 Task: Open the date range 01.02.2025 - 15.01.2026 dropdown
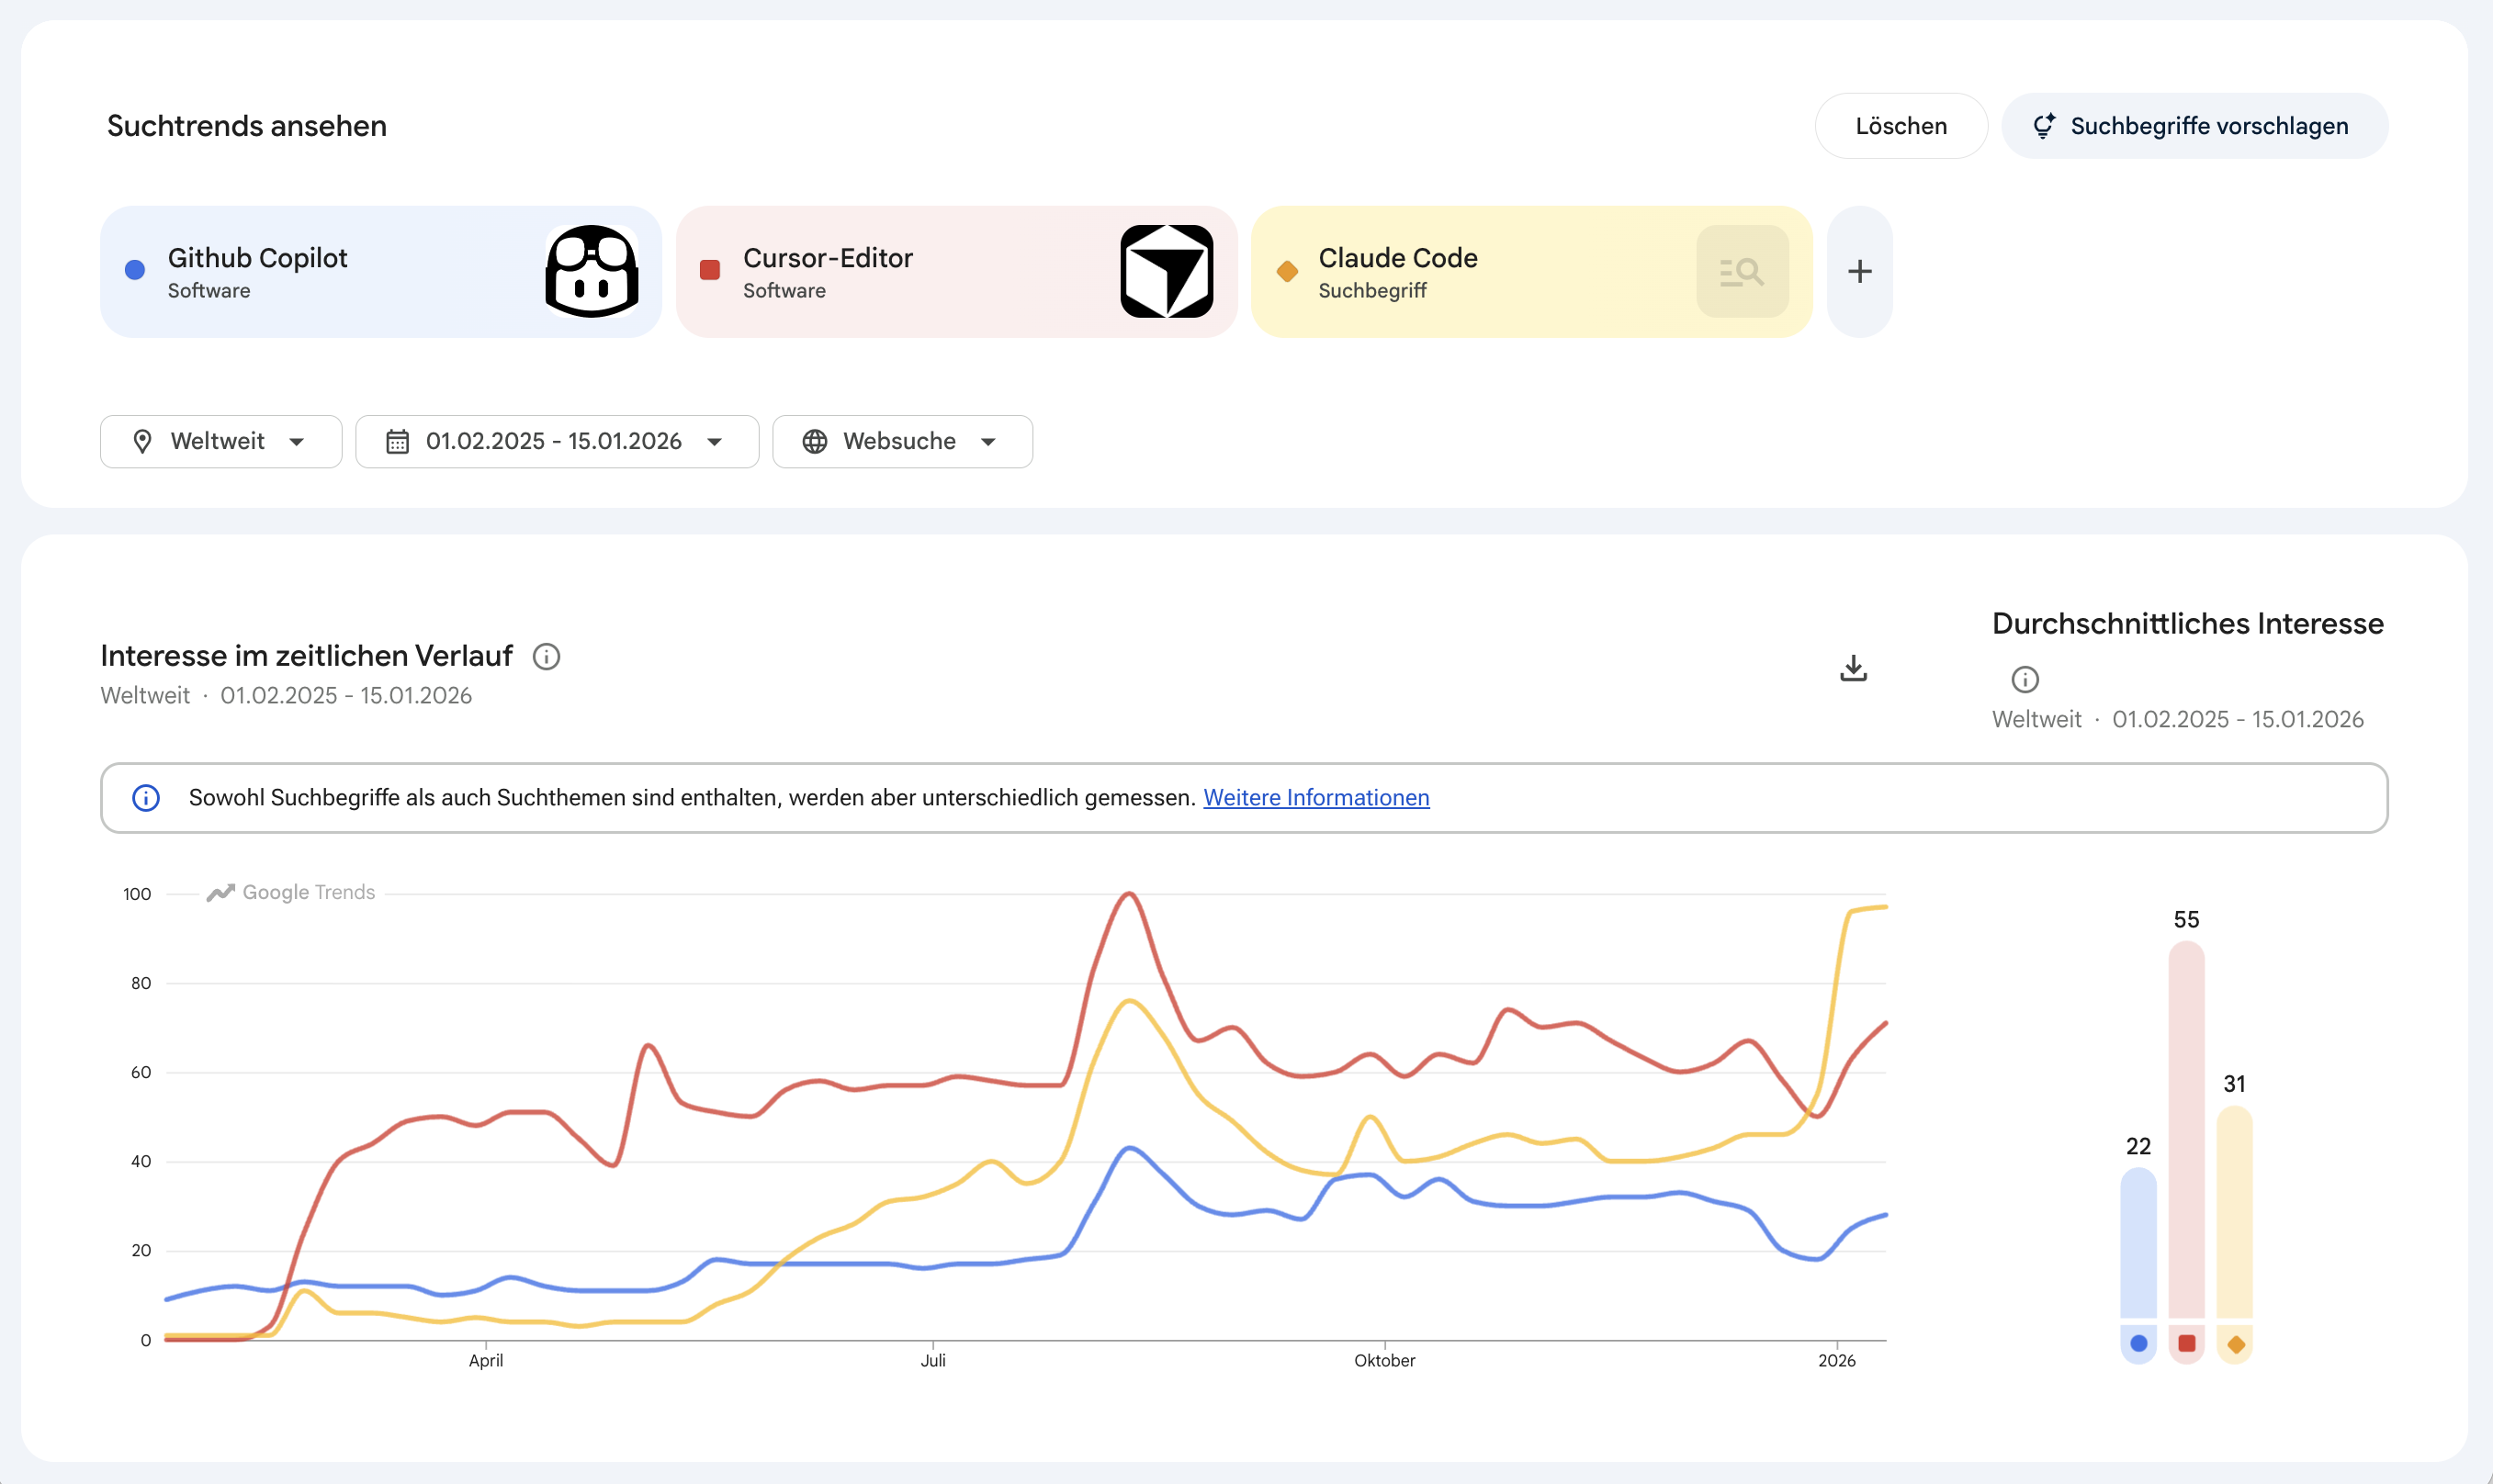coord(556,441)
